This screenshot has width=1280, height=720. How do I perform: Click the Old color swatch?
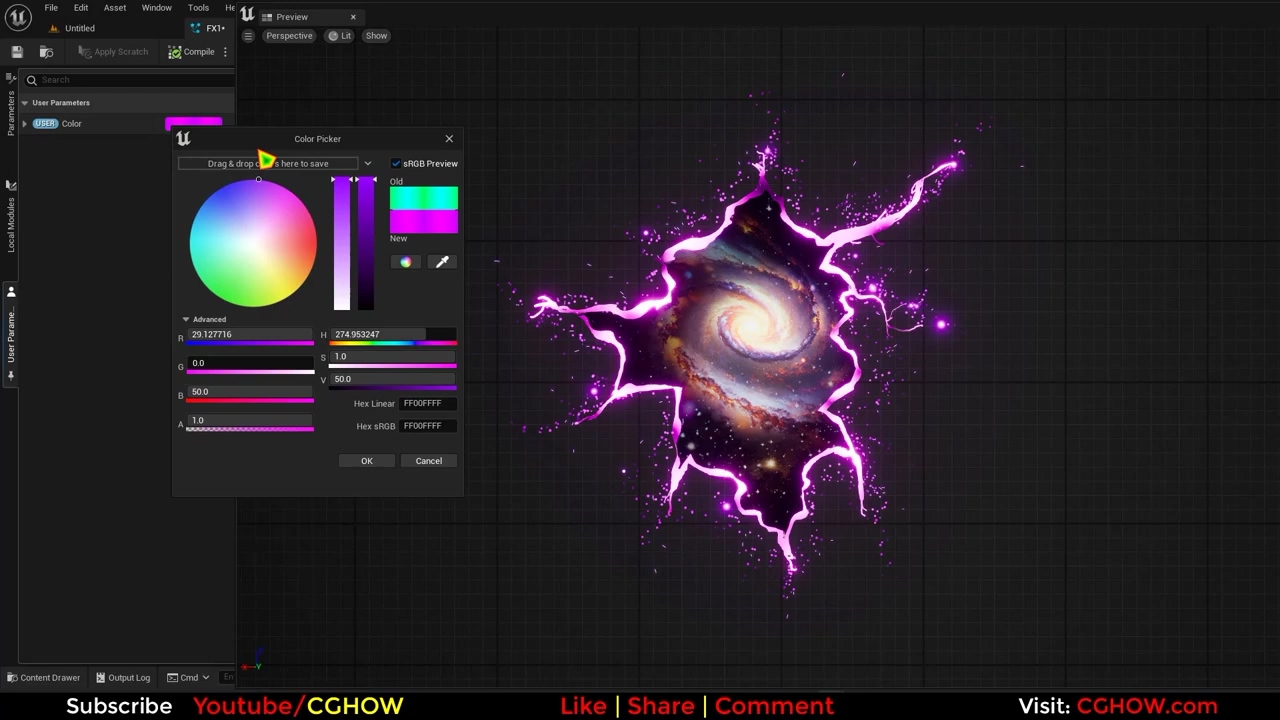(x=424, y=198)
